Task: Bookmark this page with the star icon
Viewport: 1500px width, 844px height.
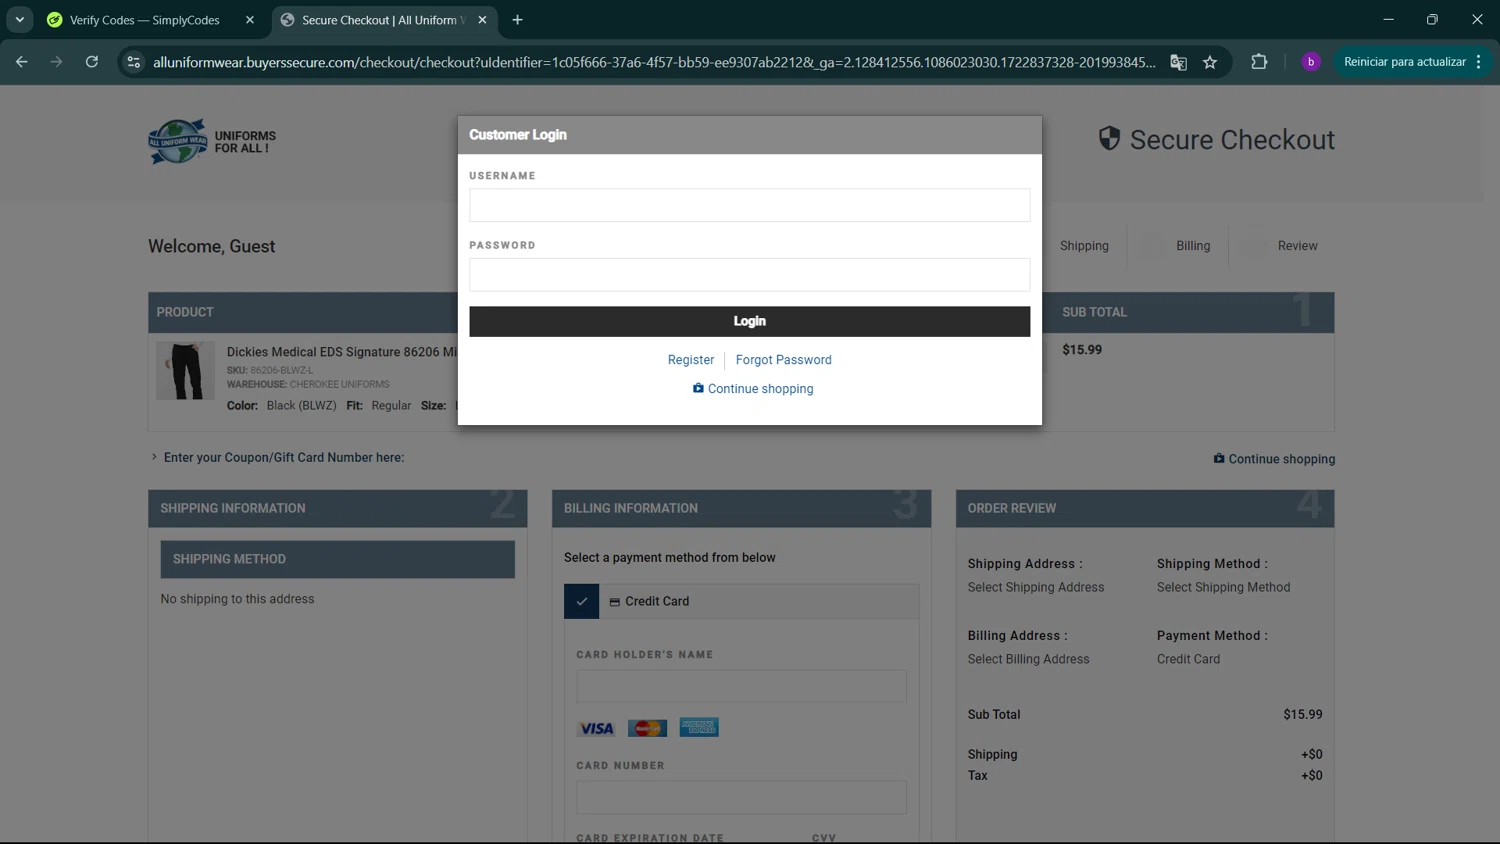Action: pos(1210,62)
